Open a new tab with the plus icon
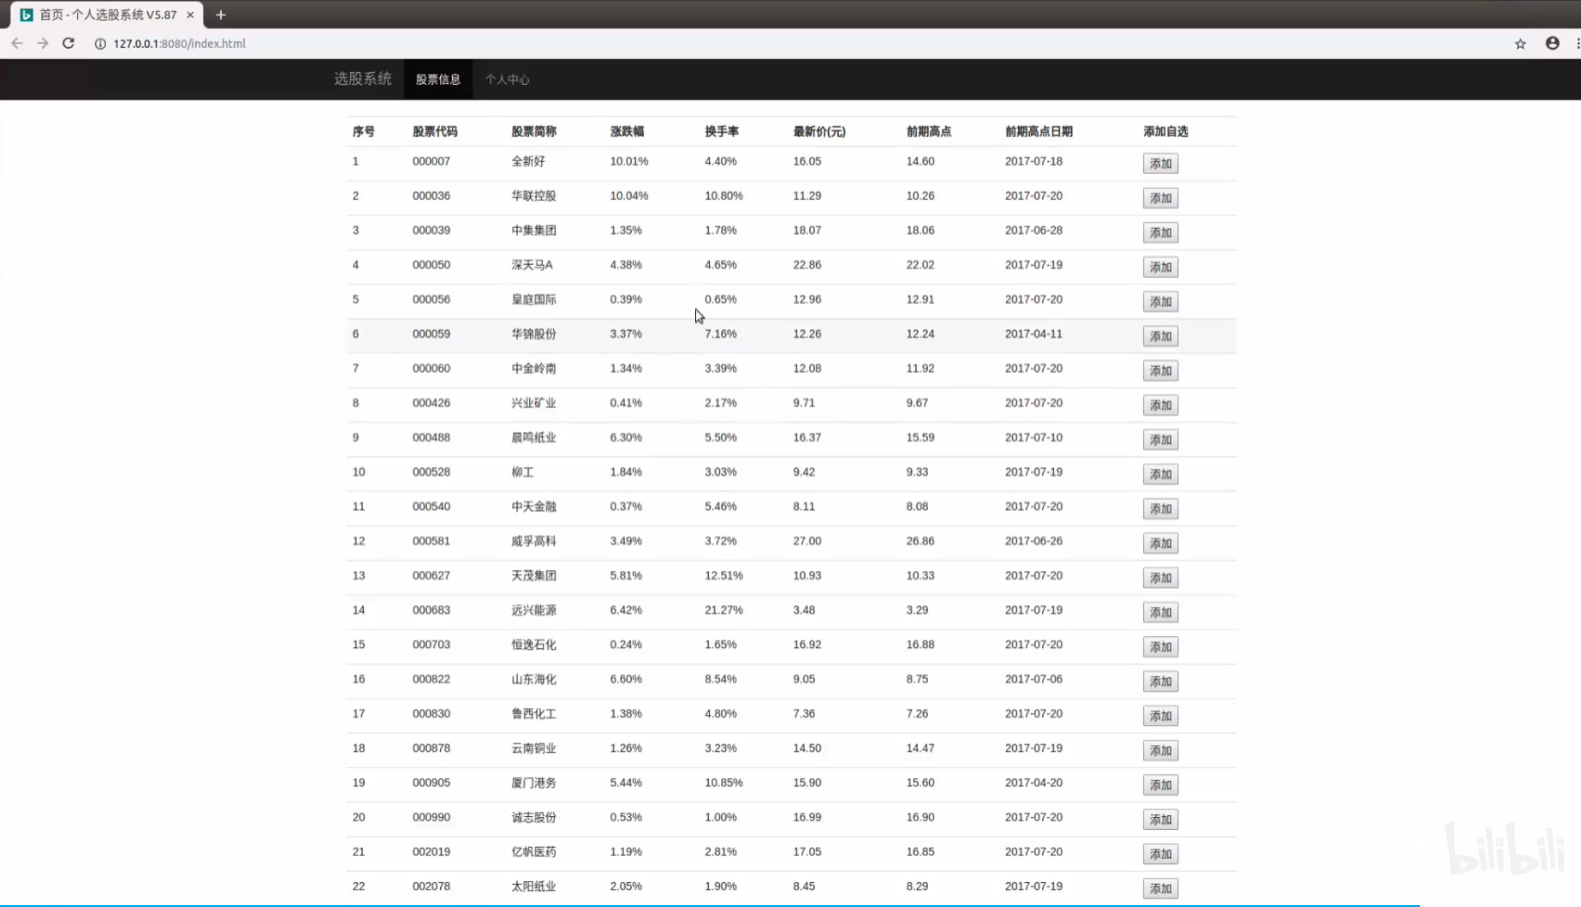1581x907 pixels. [x=221, y=15]
